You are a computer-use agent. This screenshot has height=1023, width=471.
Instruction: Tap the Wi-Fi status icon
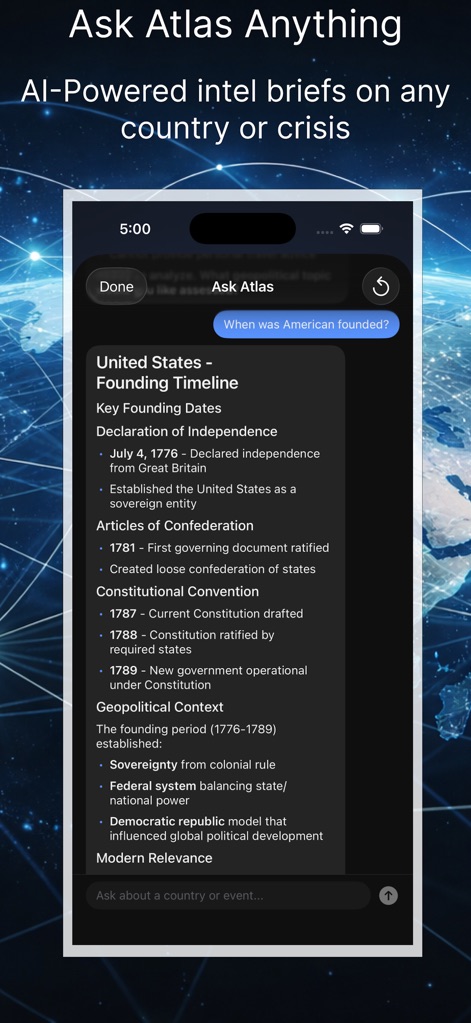346,228
